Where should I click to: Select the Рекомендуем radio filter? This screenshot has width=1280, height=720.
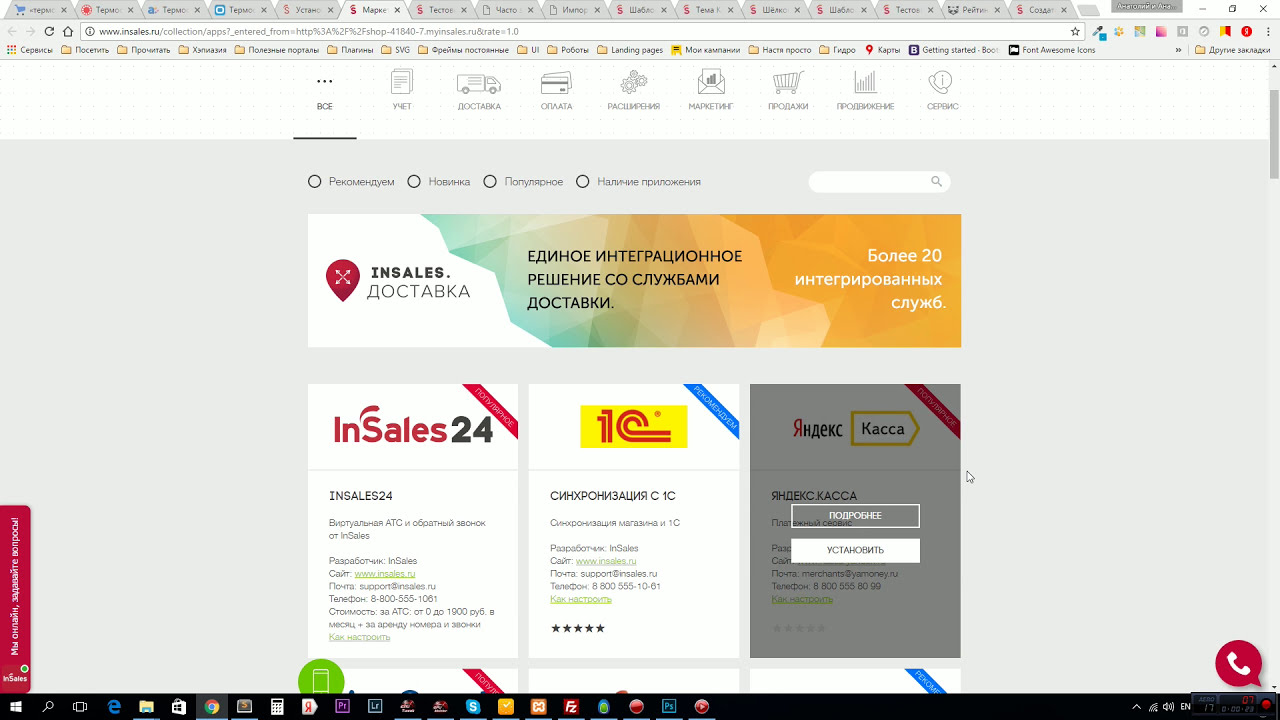pyautogui.click(x=315, y=182)
